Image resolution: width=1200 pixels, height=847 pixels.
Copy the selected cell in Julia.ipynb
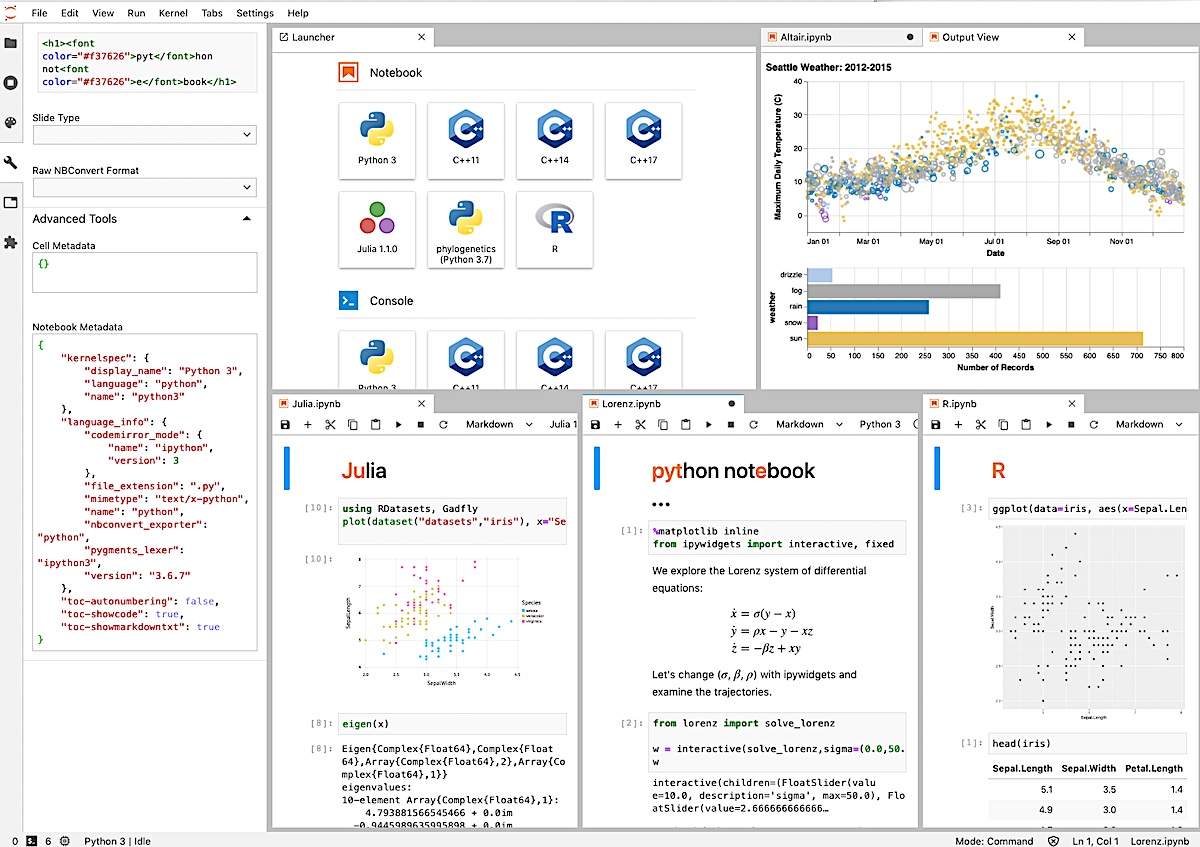[x=353, y=424]
